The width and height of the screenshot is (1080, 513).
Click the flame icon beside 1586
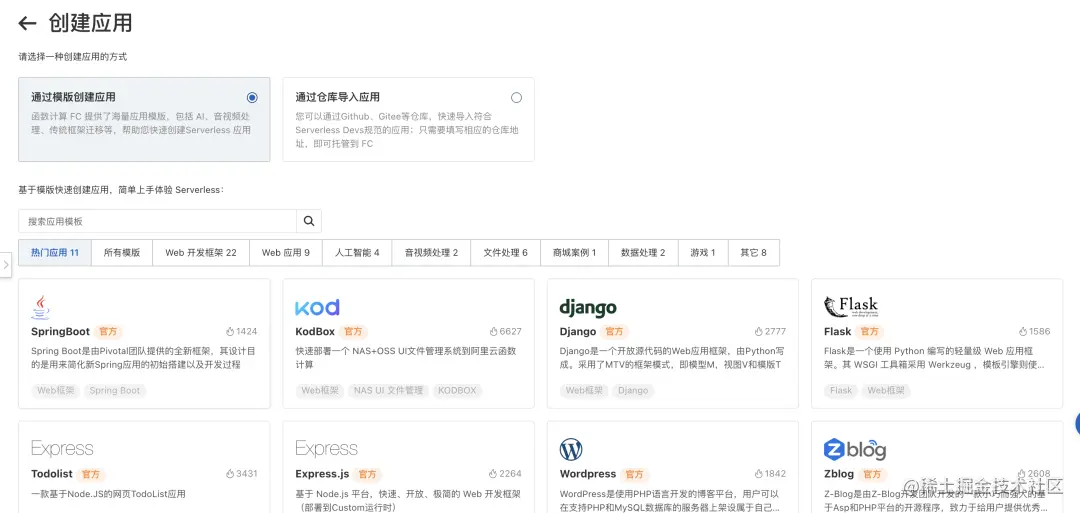(x=1023, y=331)
